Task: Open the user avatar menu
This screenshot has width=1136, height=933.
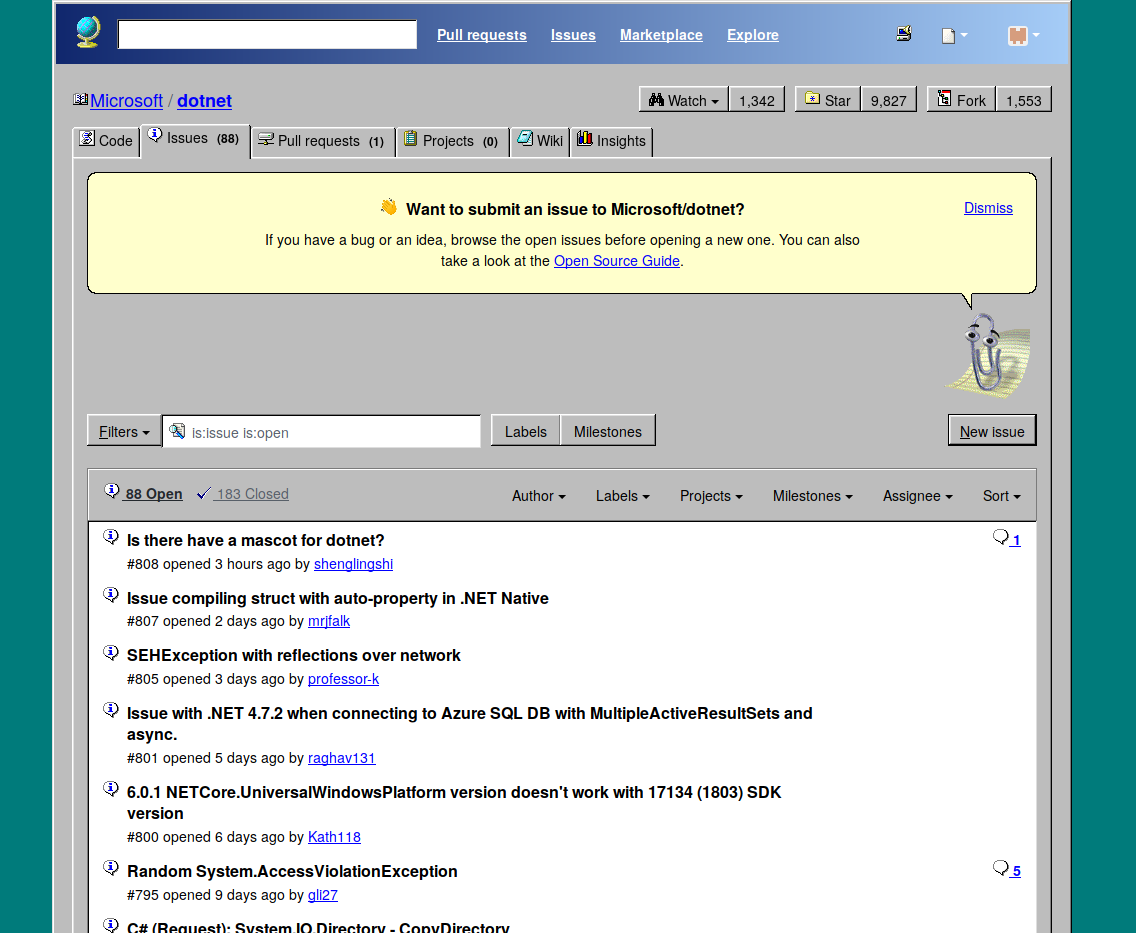Action: [x=1024, y=35]
